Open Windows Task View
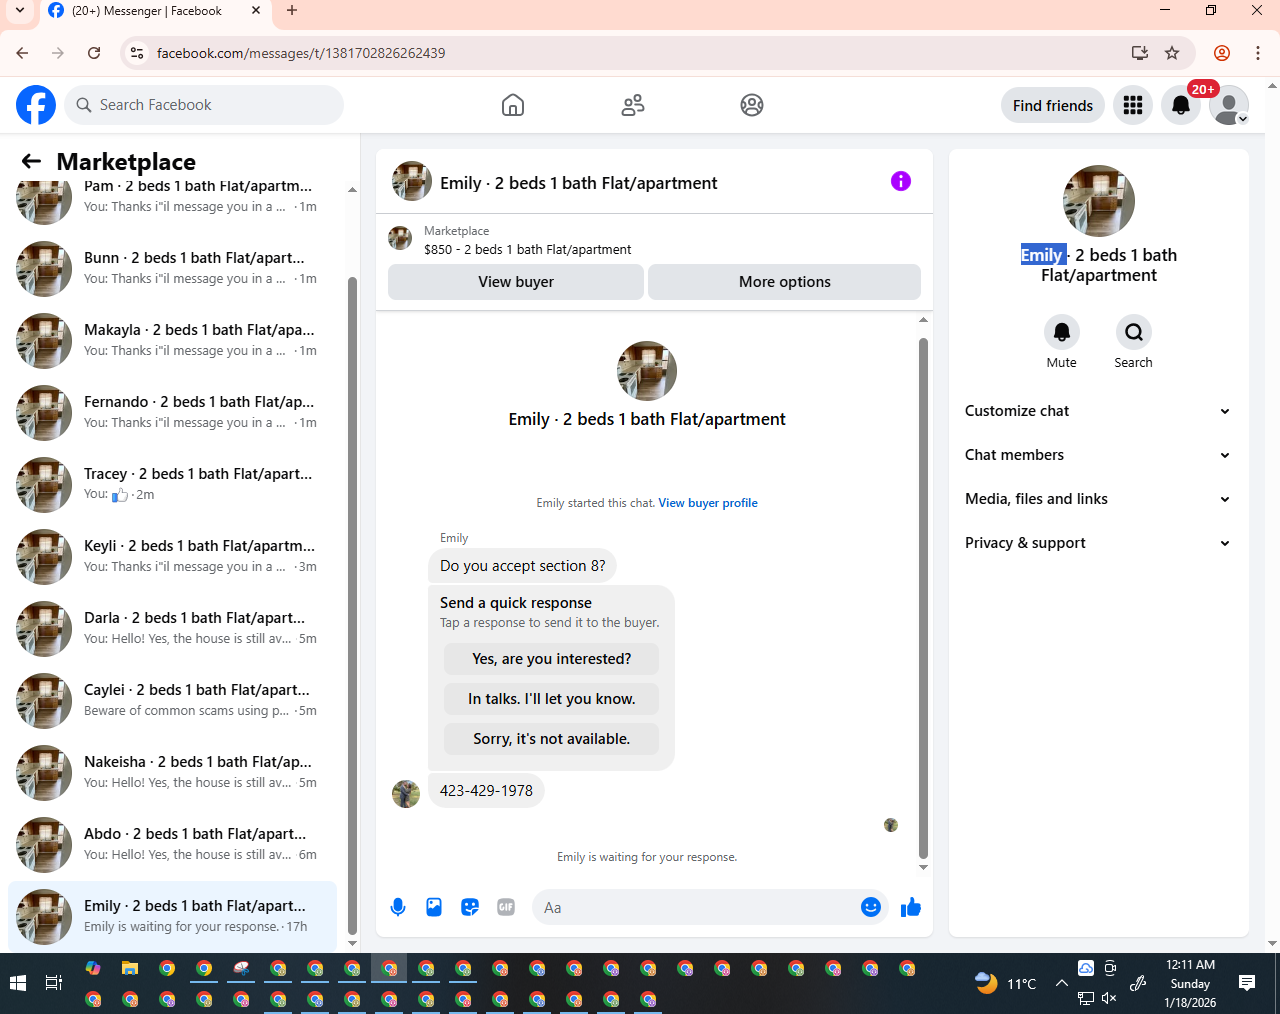The image size is (1280, 1014). (54, 984)
